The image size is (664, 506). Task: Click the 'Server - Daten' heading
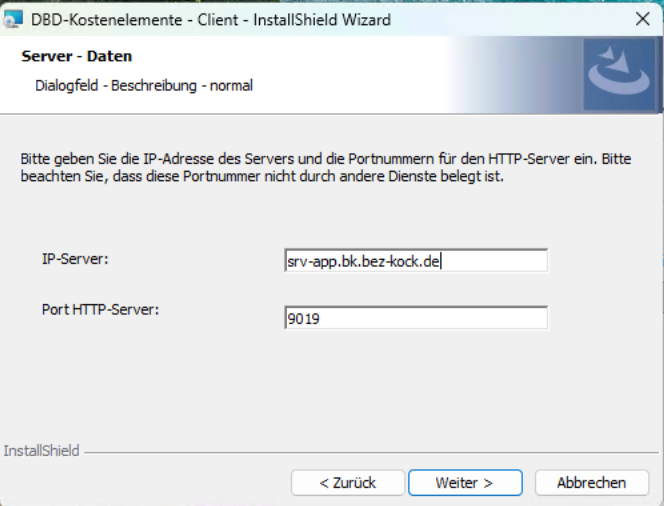[77, 56]
